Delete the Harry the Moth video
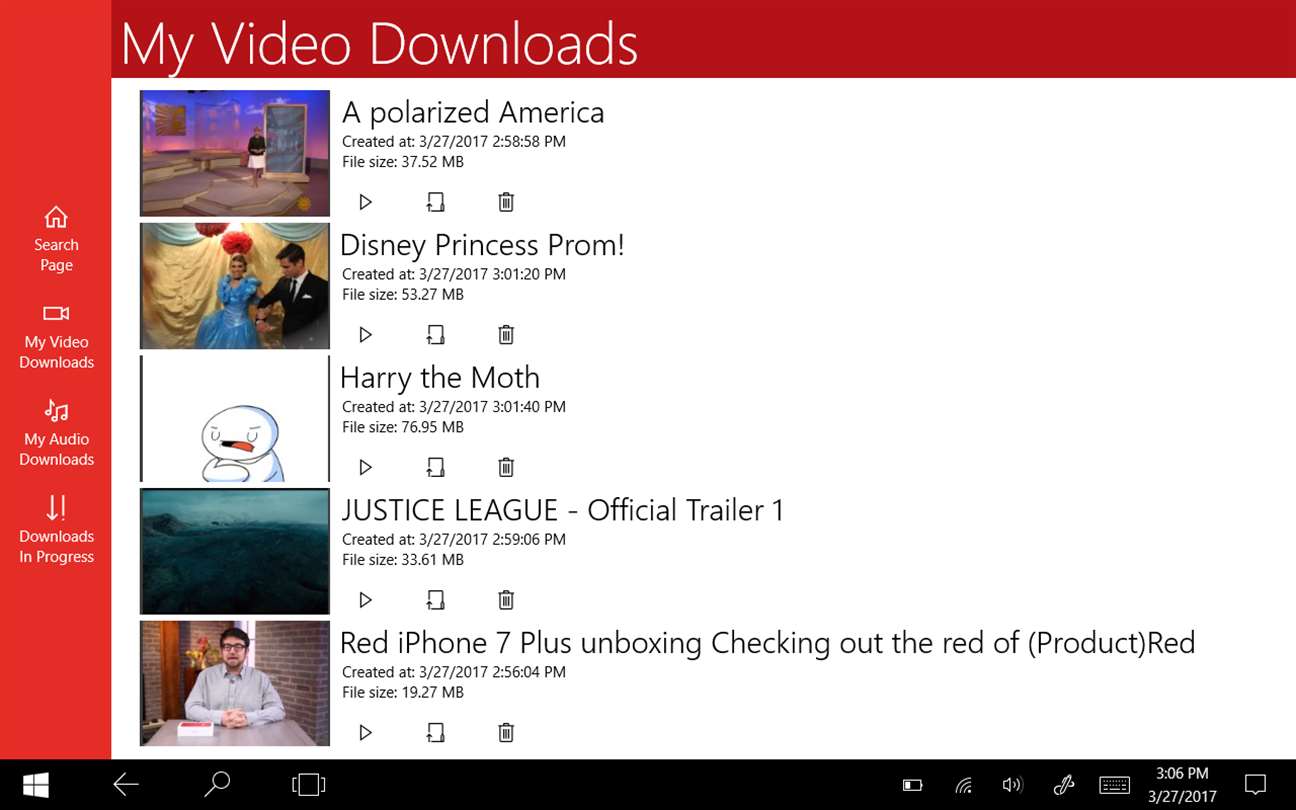 [x=506, y=467]
